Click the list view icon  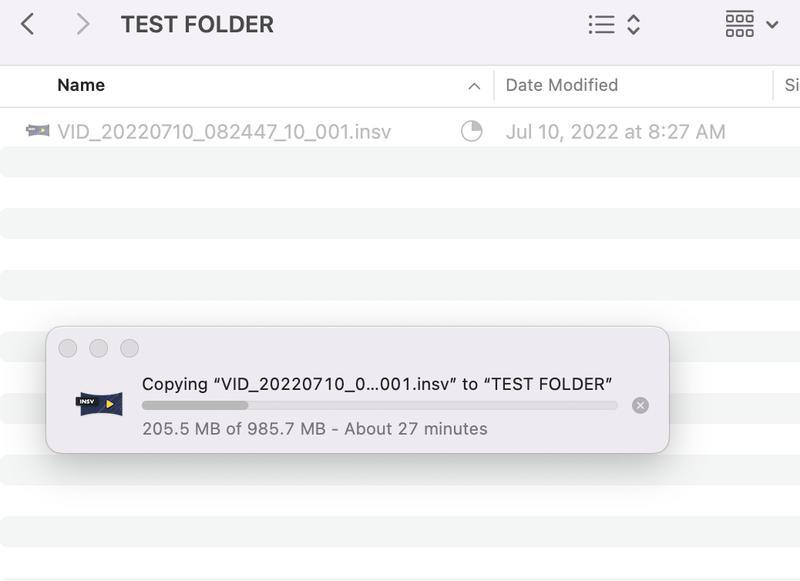coord(601,24)
